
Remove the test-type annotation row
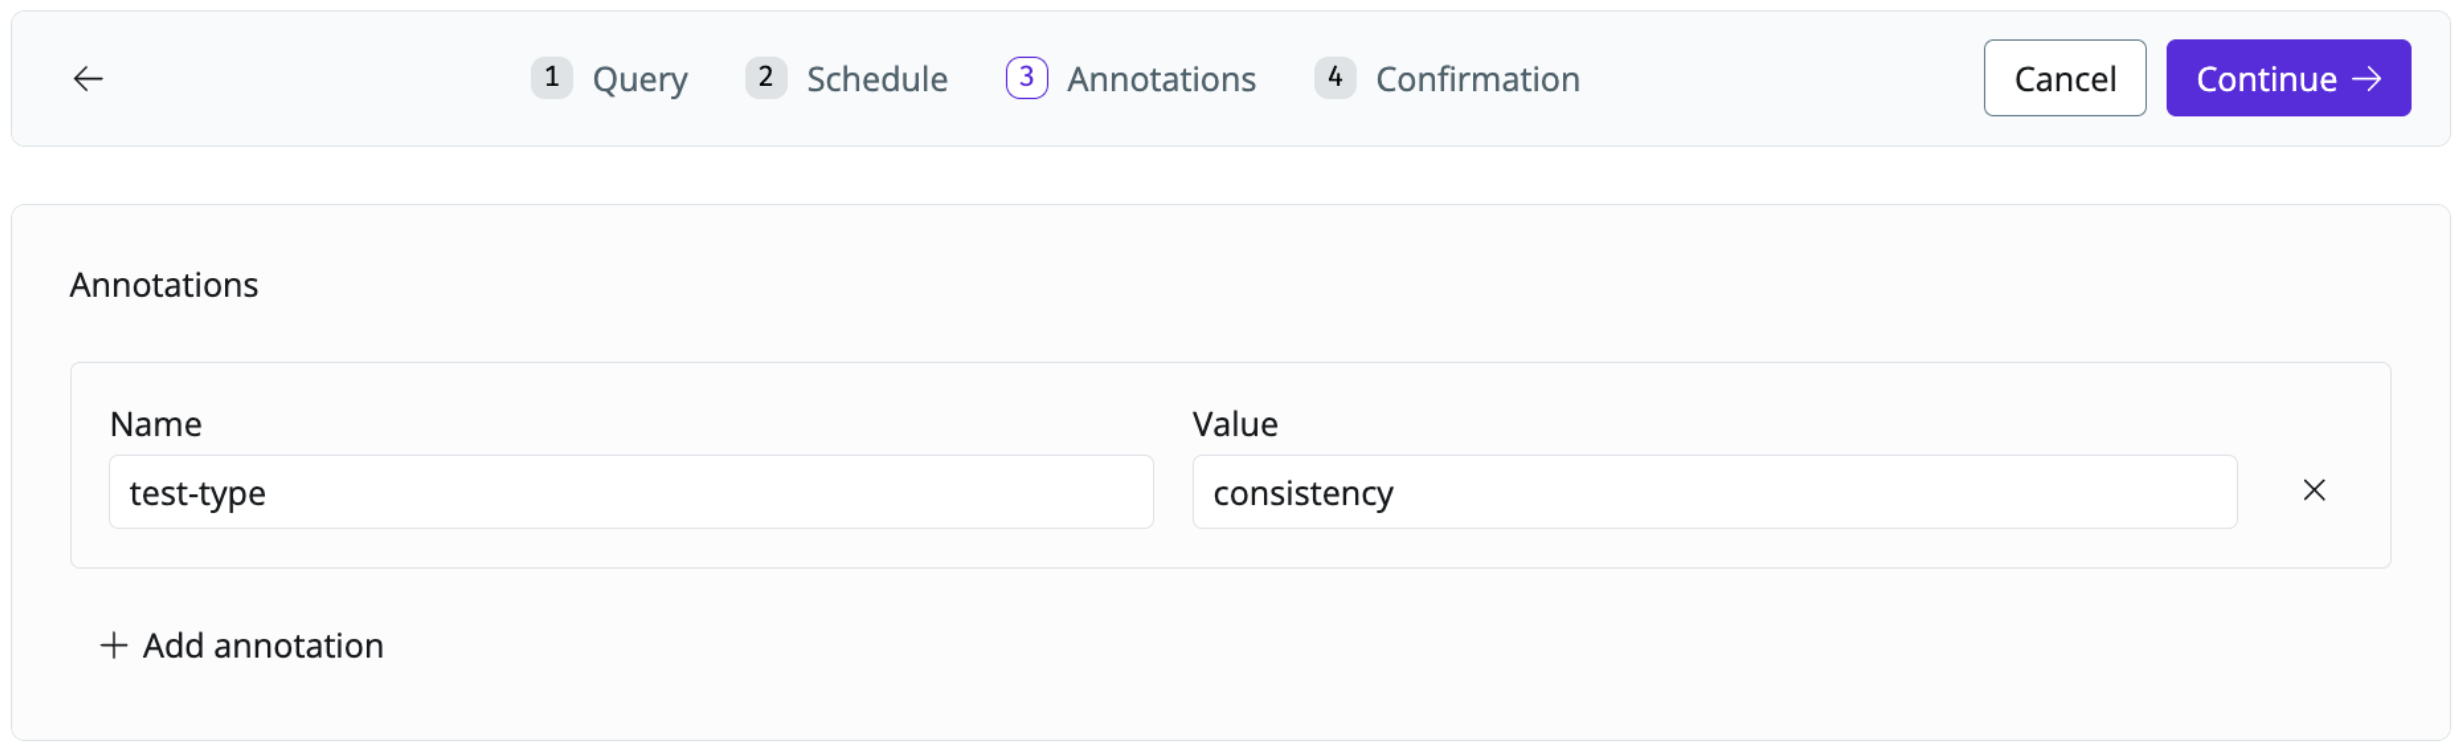tap(2314, 490)
